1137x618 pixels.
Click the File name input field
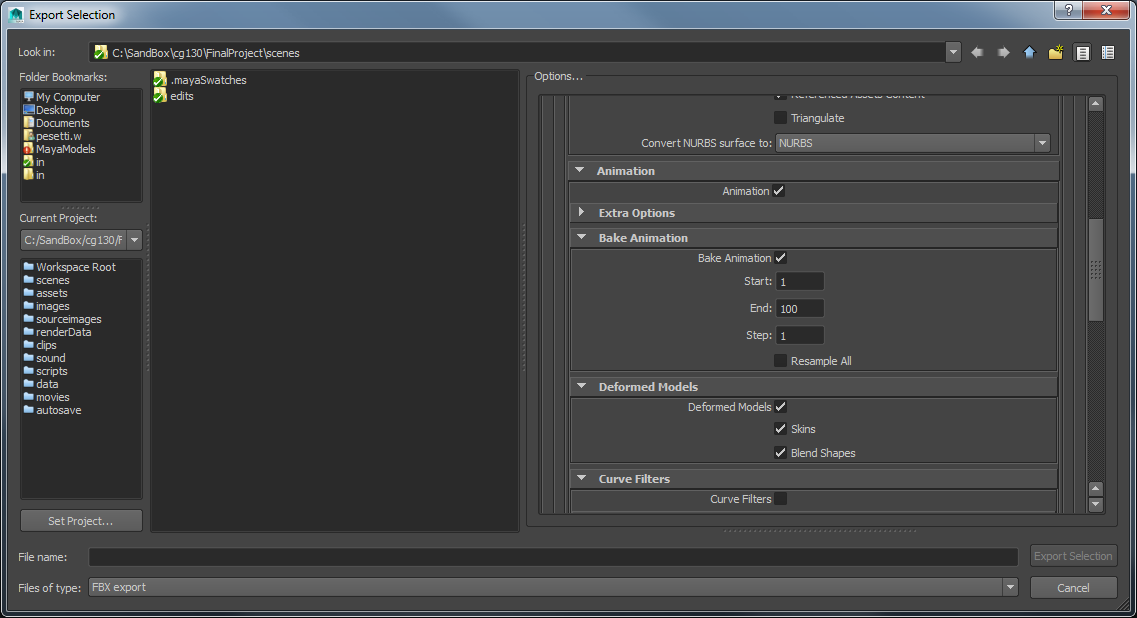click(553, 556)
